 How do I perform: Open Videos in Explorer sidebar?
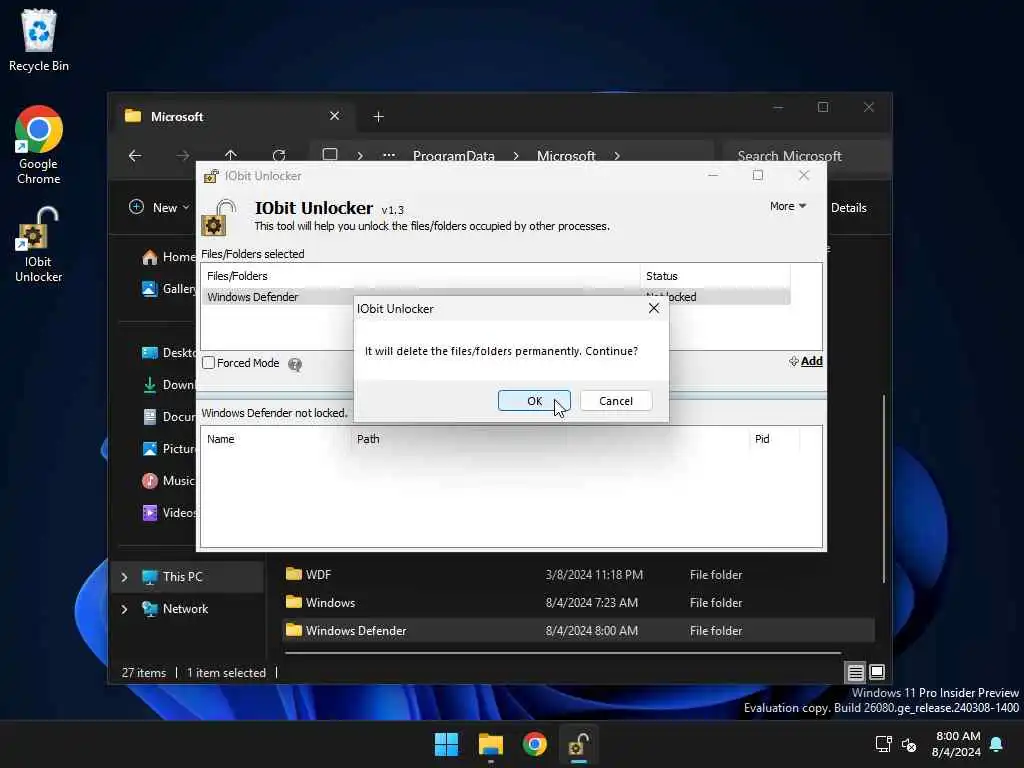click(x=168, y=513)
